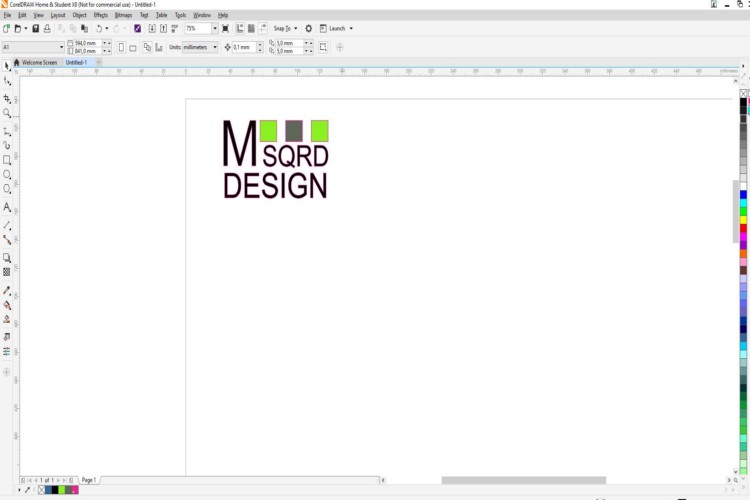Select the Connector tool
Viewport: 750px width, 500px height.
(x=7, y=240)
